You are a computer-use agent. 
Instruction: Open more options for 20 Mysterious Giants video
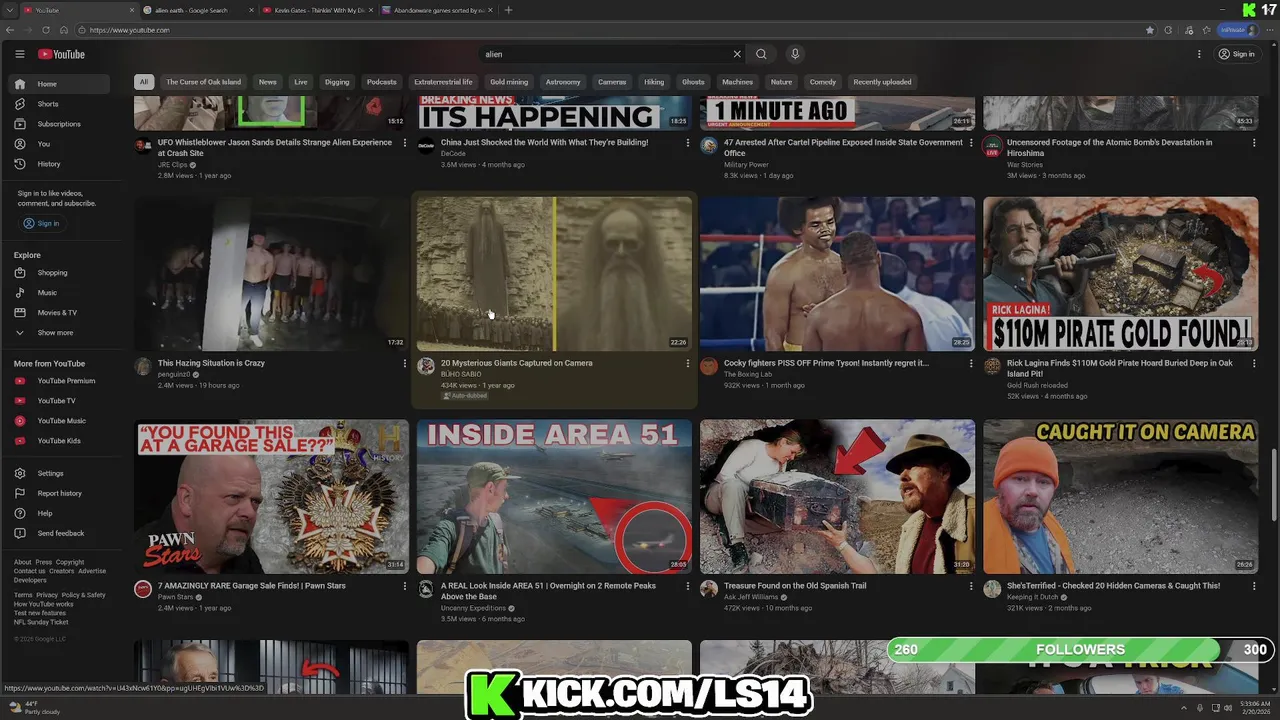[x=687, y=364]
